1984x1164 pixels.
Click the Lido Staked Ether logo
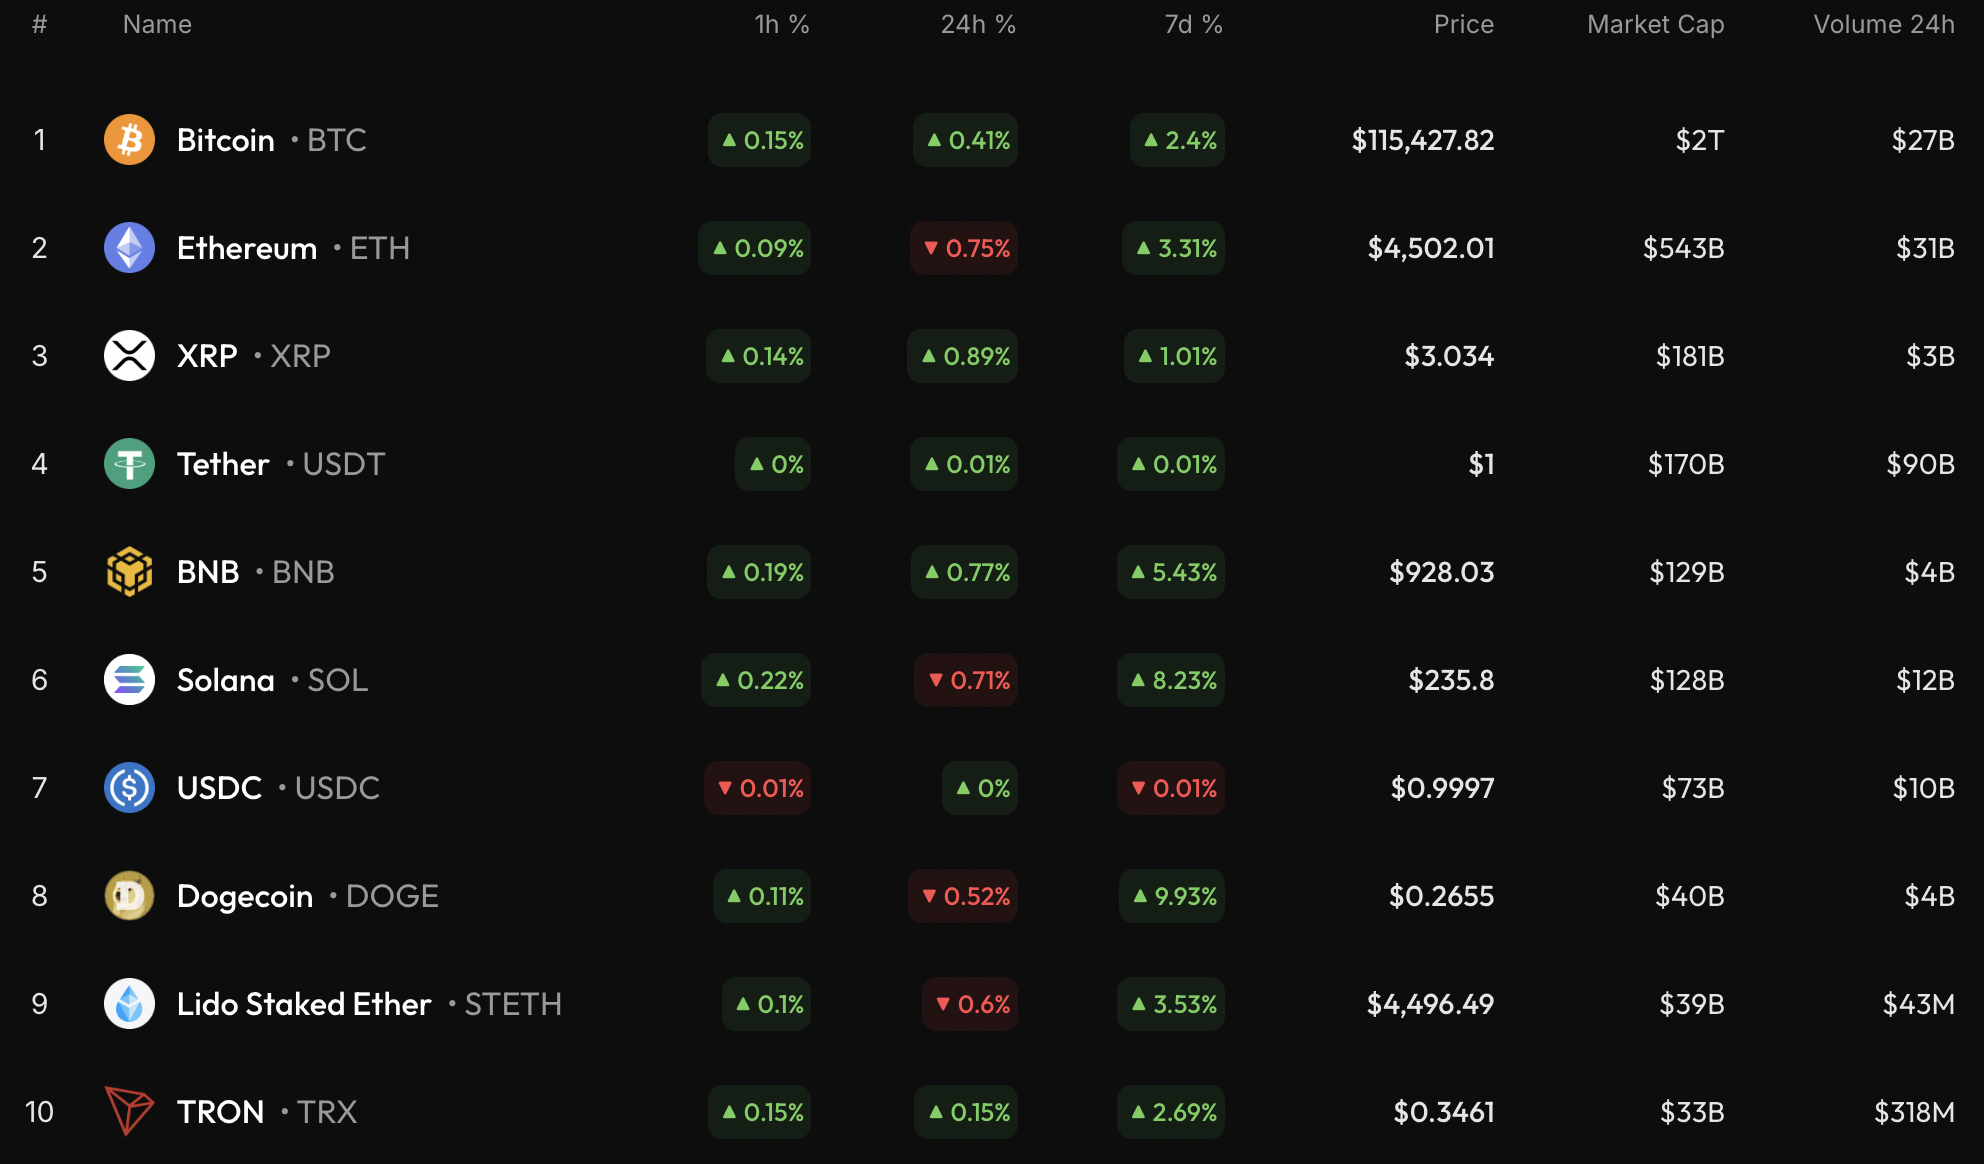(129, 1004)
